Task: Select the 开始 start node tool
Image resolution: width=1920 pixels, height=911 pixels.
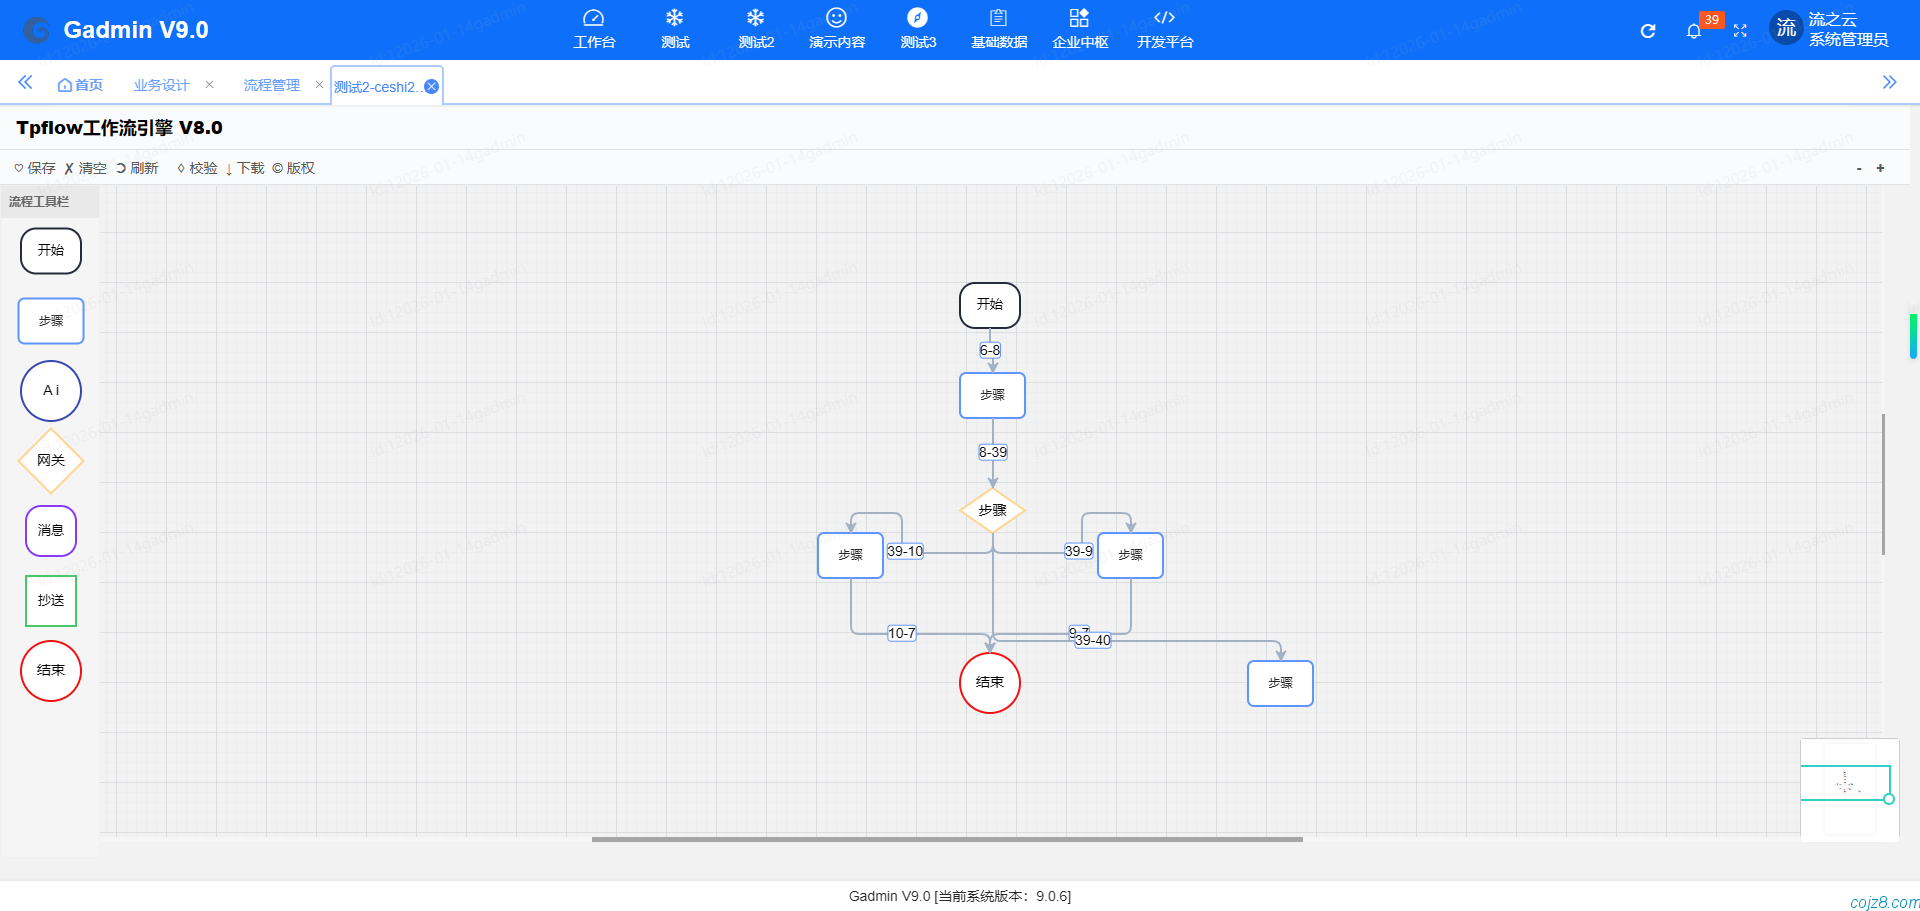Action: 50,251
